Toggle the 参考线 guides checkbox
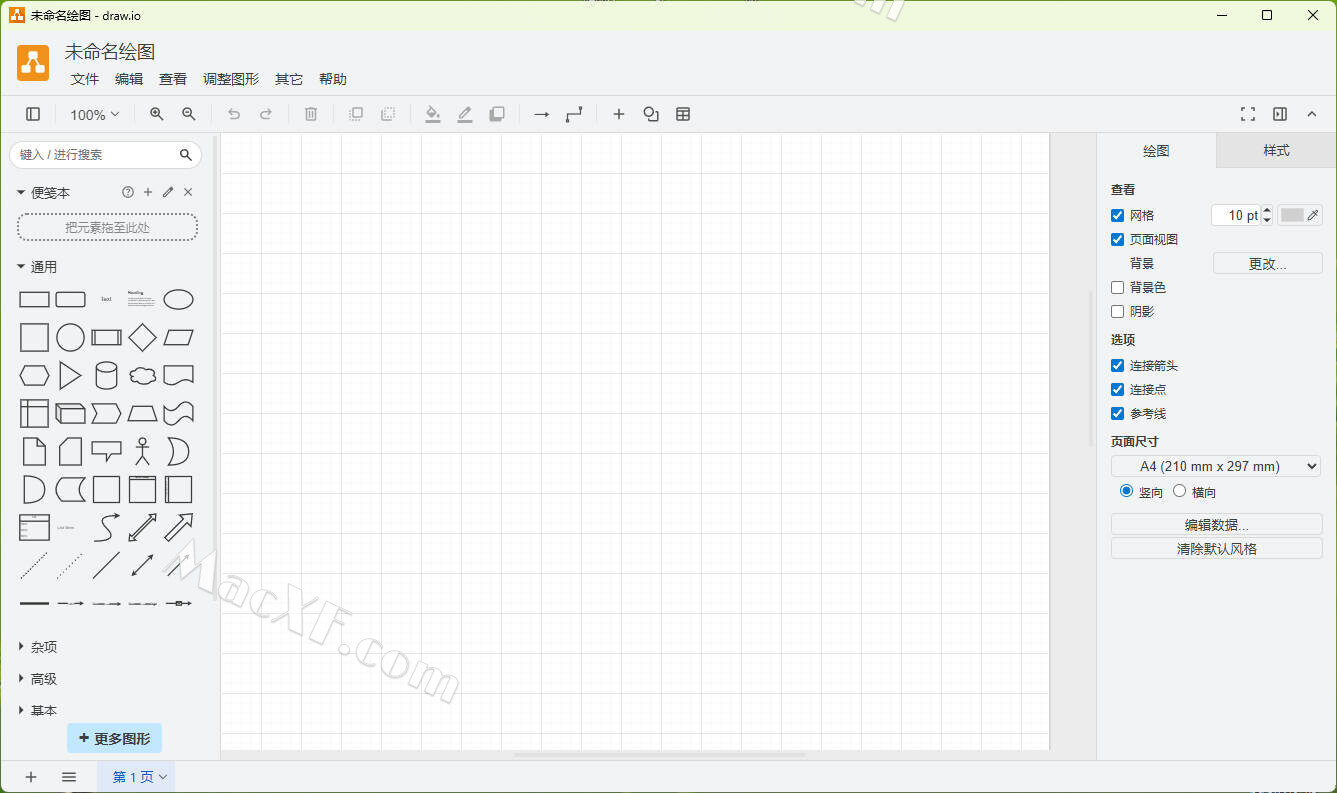The height and width of the screenshot is (793, 1337). [1118, 413]
